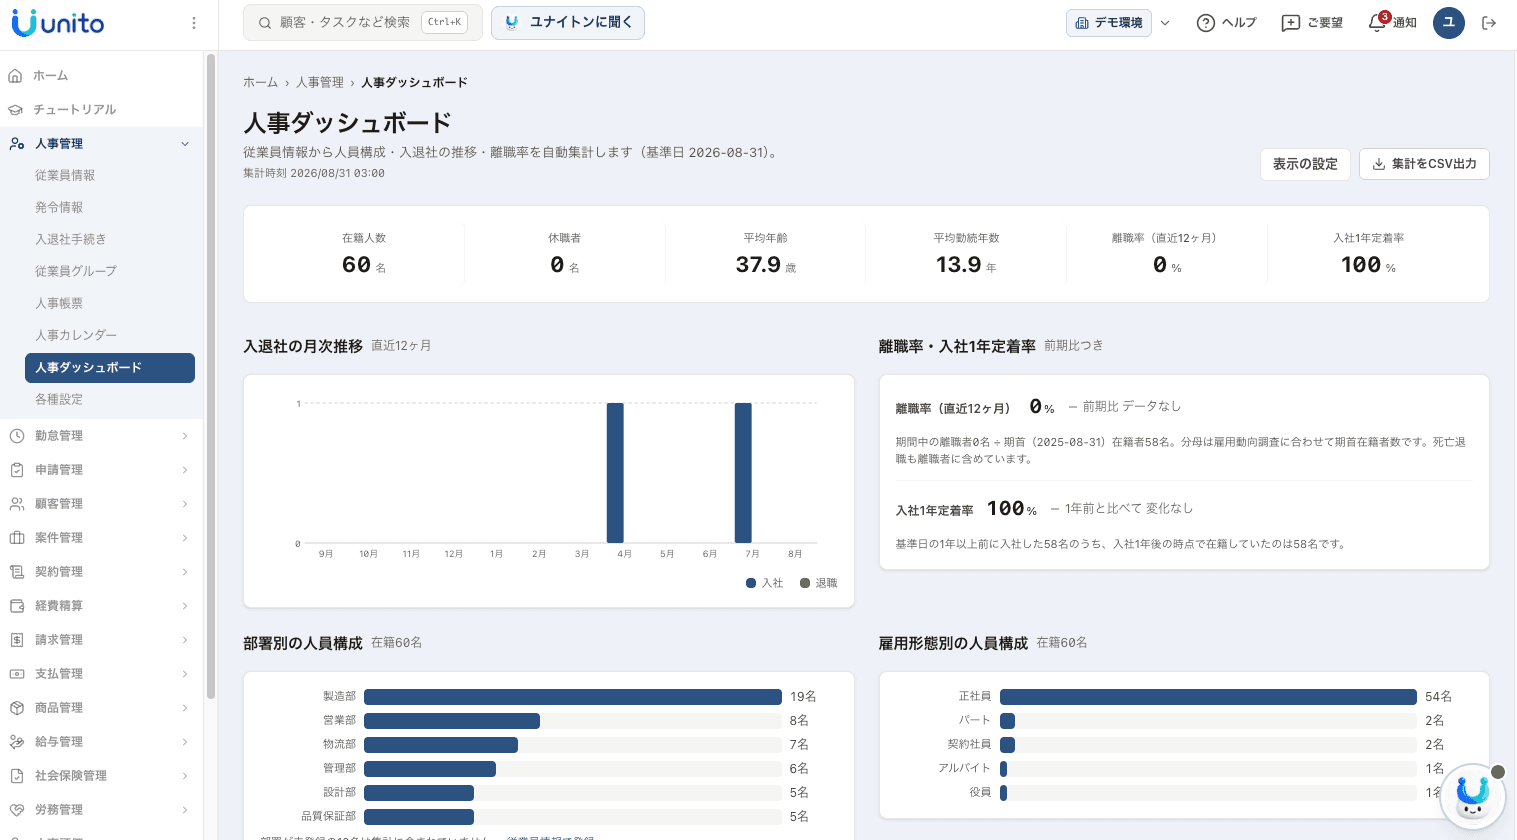Viewport: 1517px width, 840px height.
Task: Click the ユナイトンに聞く button
Action: [x=568, y=23]
